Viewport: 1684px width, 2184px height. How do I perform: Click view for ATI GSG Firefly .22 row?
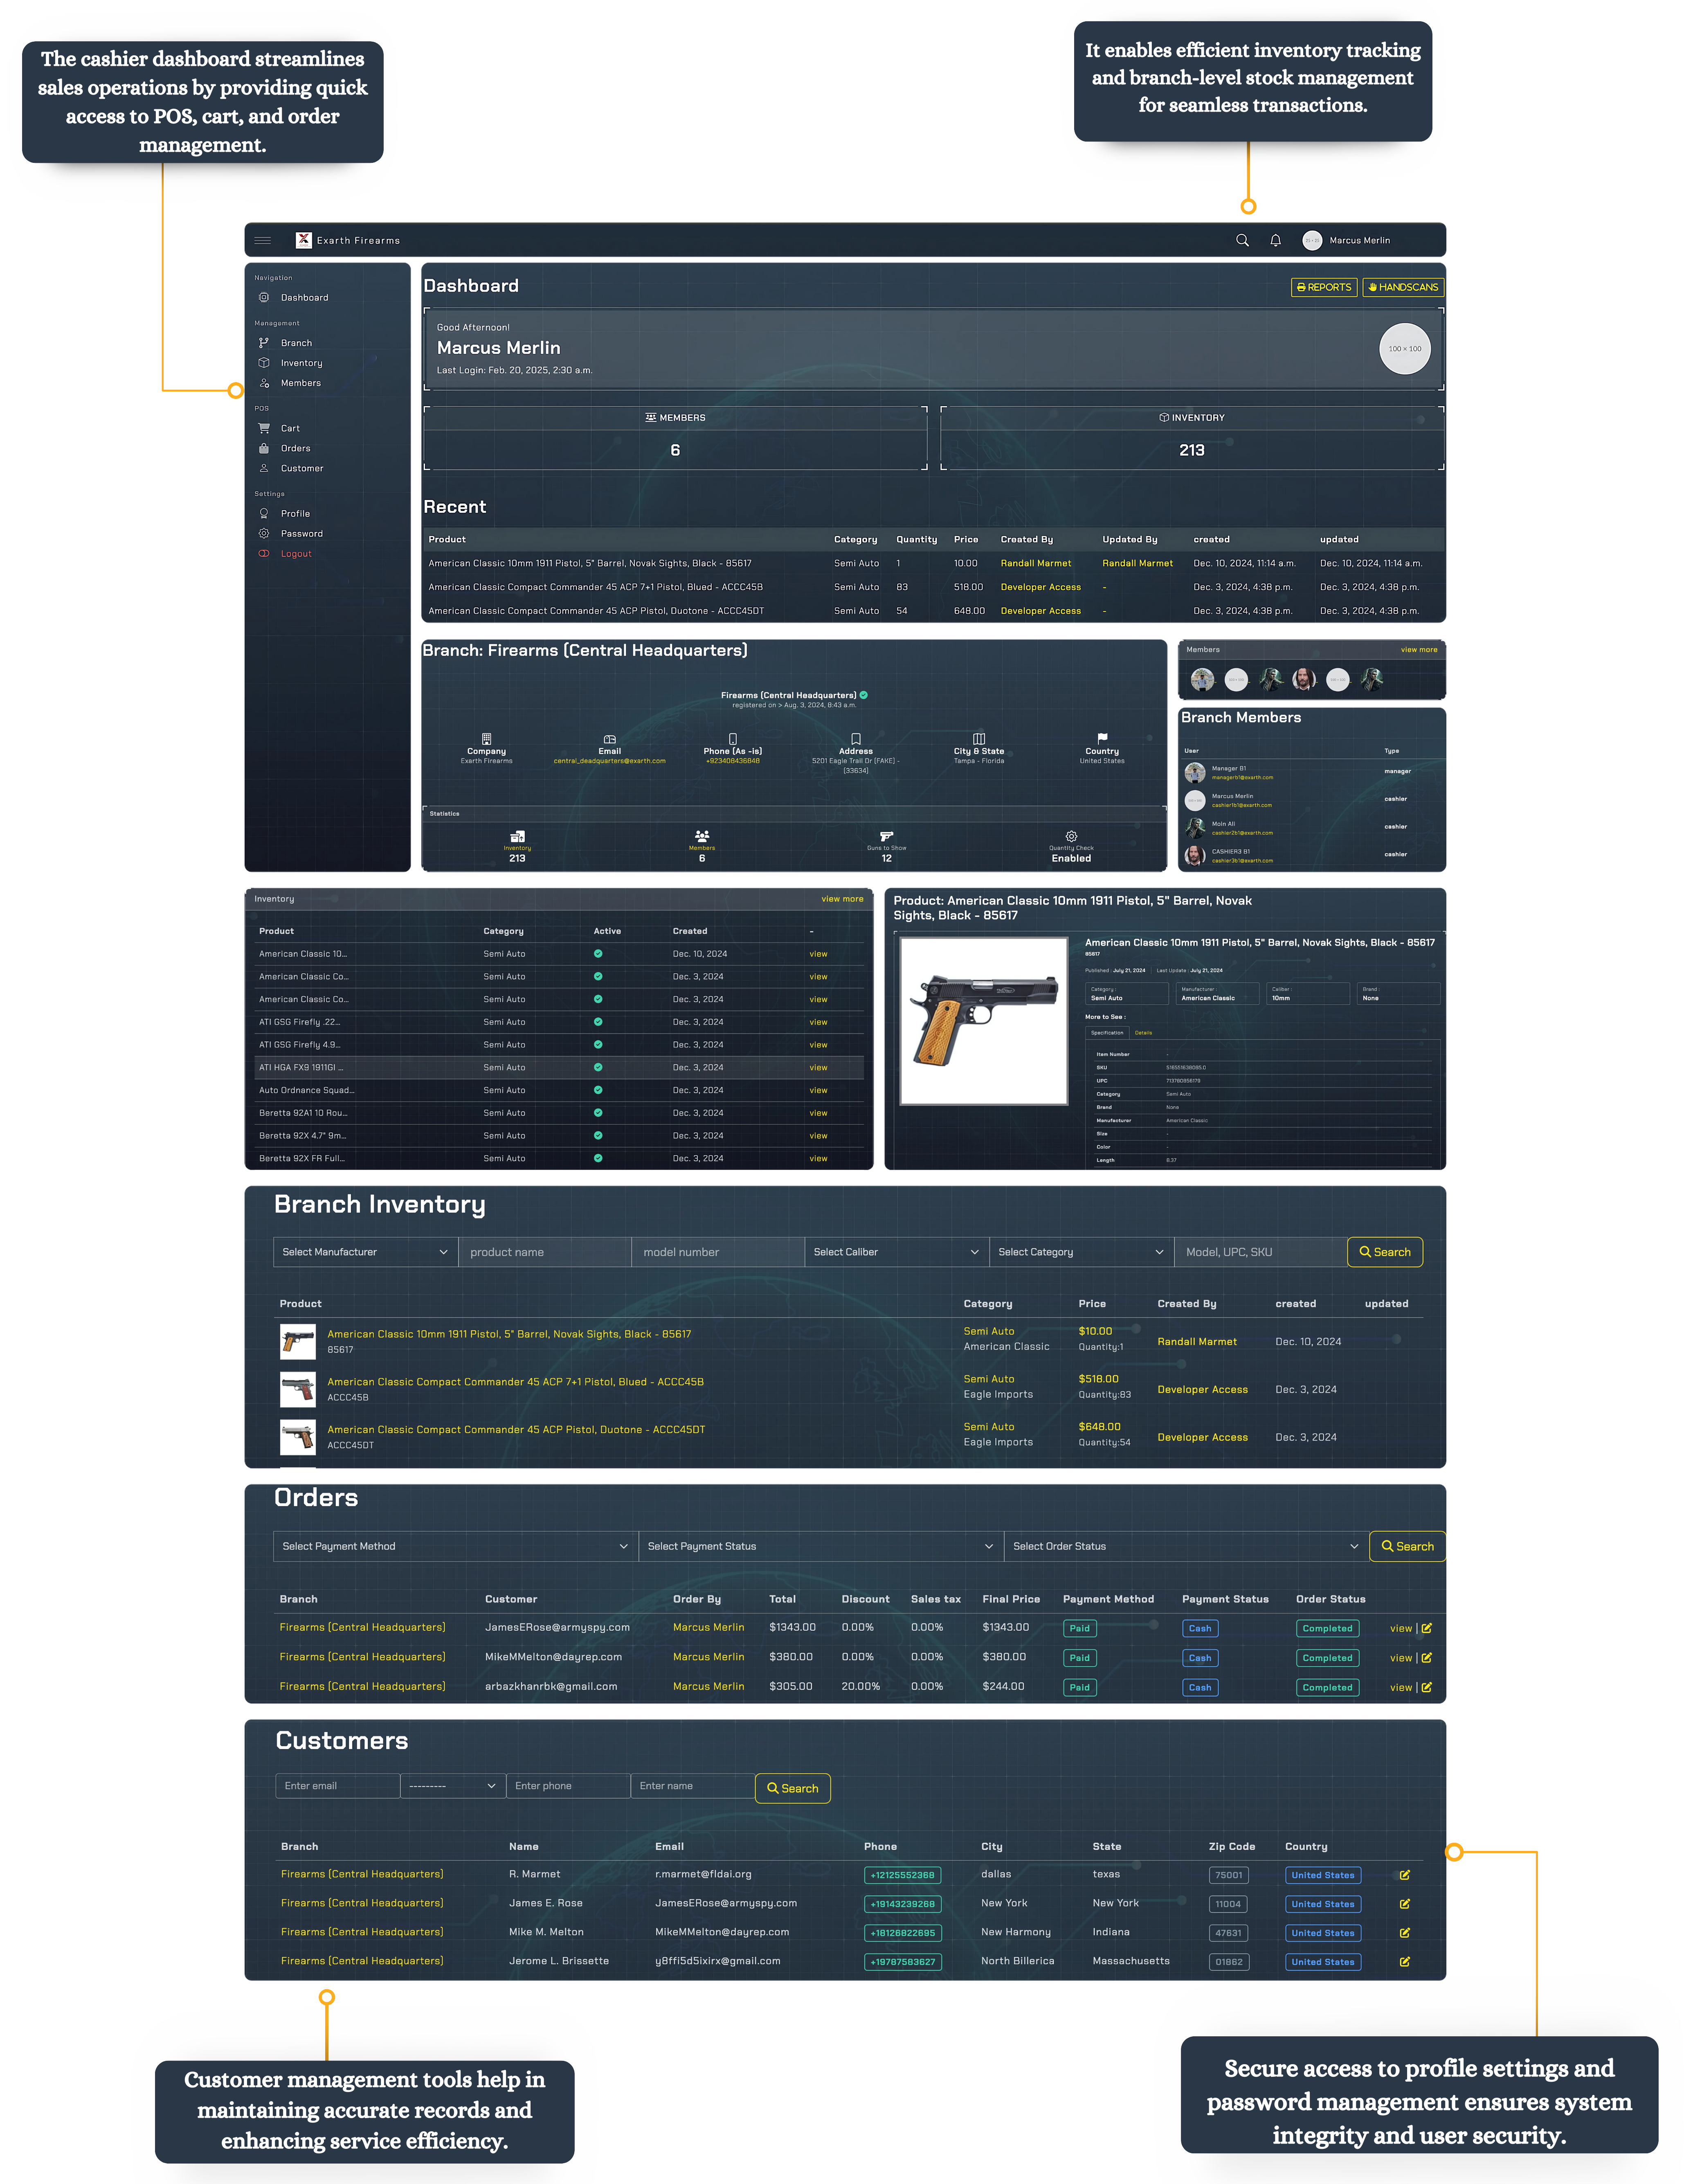[818, 1022]
